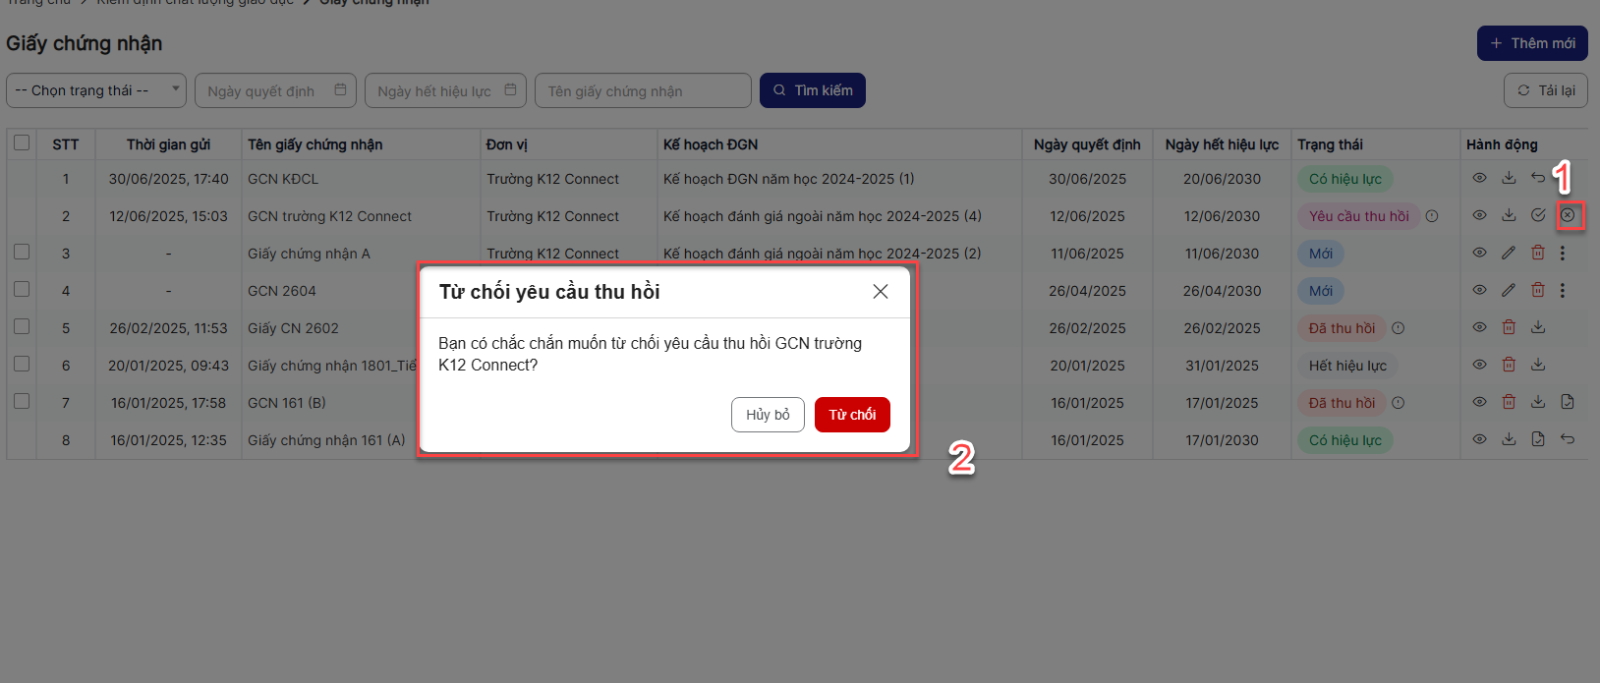Open the document icon for GCN 161 (B)
Viewport: 1600px width, 683px height.
click(x=1567, y=402)
